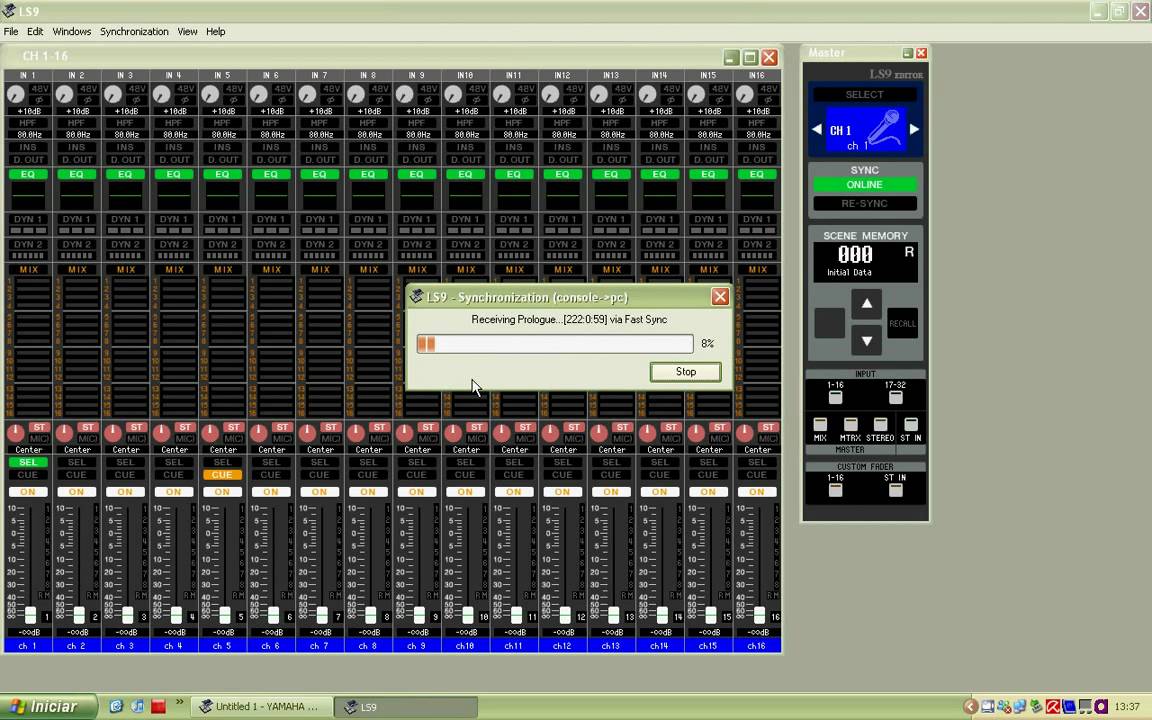Close the Synchronization dialog
The width and height of the screenshot is (1152, 720).
(720, 296)
